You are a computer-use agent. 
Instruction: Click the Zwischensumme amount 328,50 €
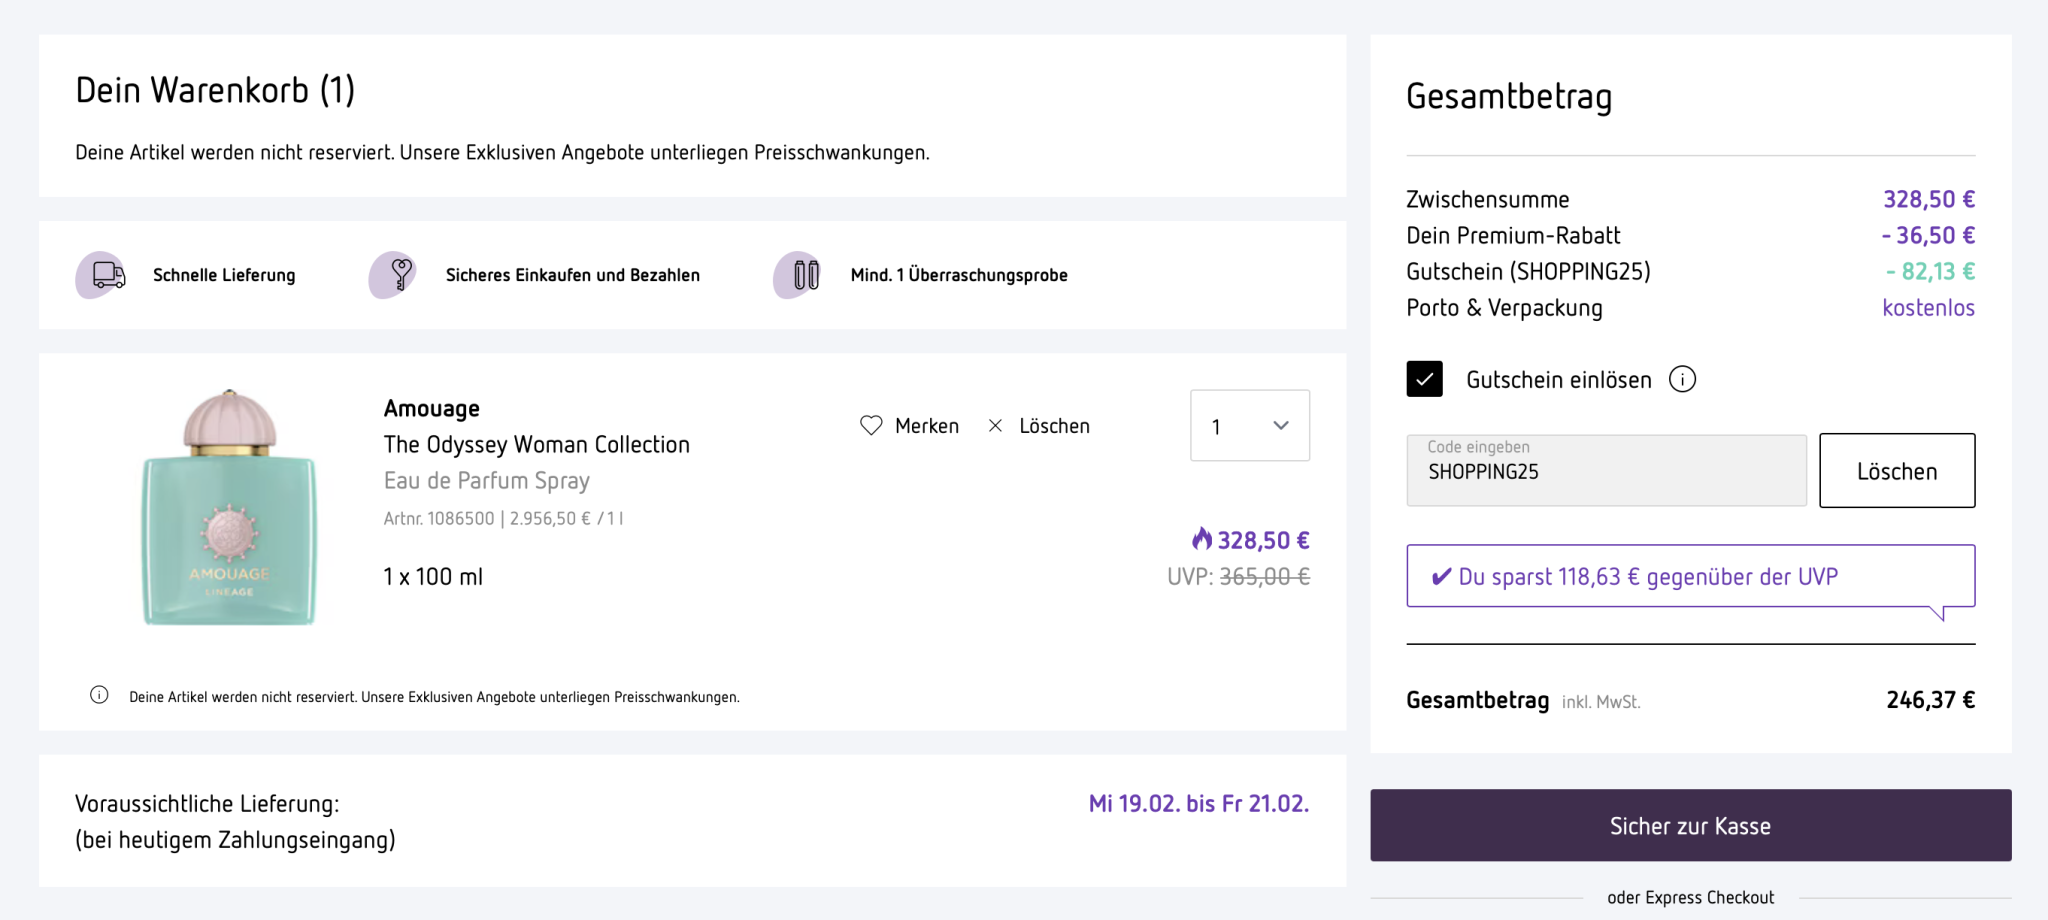click(1929, 199)
